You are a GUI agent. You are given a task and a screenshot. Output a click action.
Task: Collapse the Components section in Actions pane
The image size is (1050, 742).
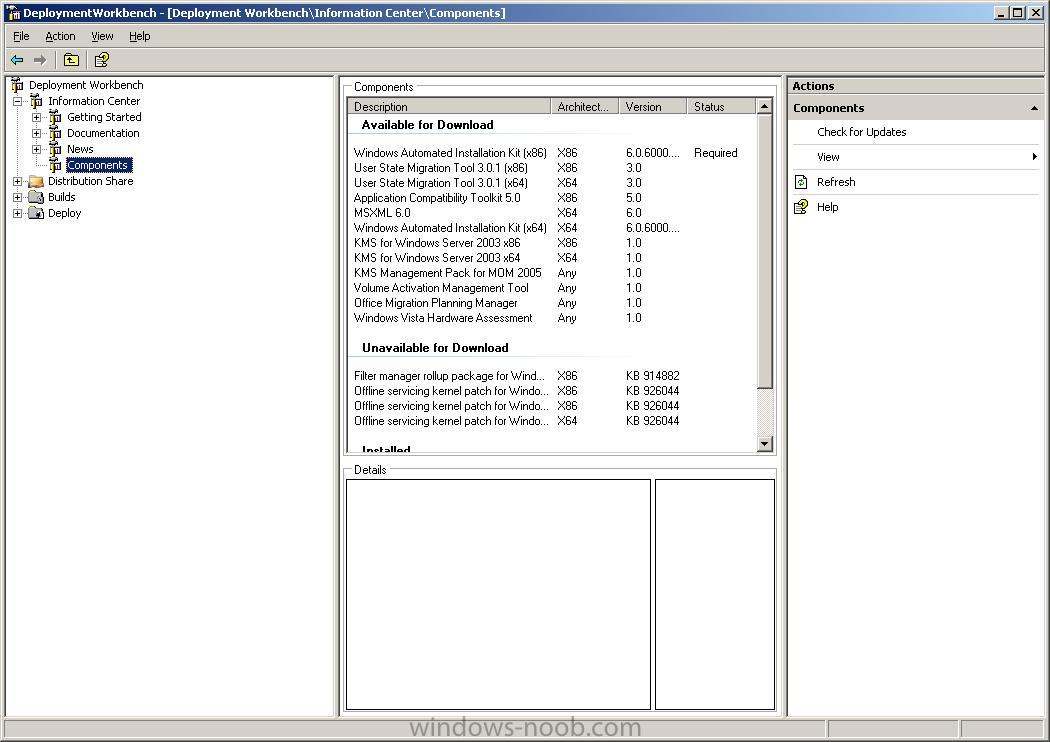click(x=1034, y=108)
